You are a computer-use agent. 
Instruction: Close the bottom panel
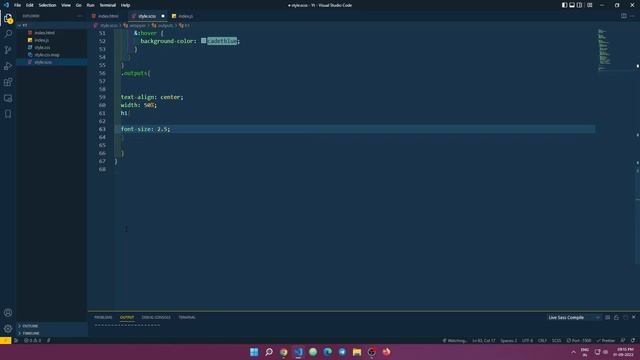click(x=633, y=317)
